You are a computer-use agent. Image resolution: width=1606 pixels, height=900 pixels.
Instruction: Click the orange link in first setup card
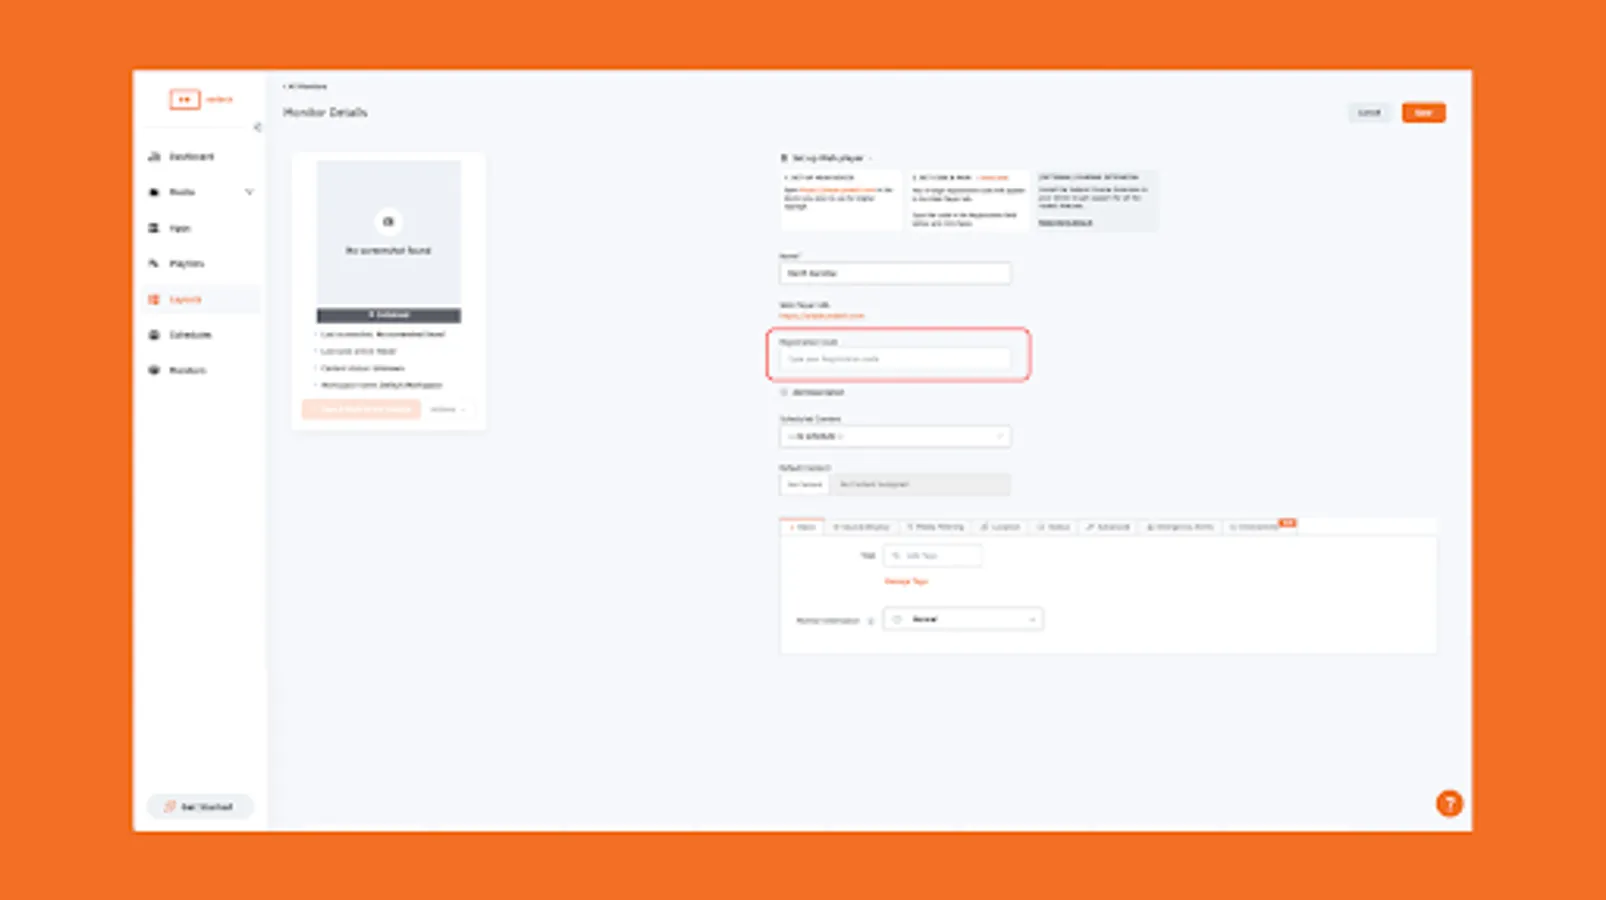pyautogui.click(x=837, y=190)
